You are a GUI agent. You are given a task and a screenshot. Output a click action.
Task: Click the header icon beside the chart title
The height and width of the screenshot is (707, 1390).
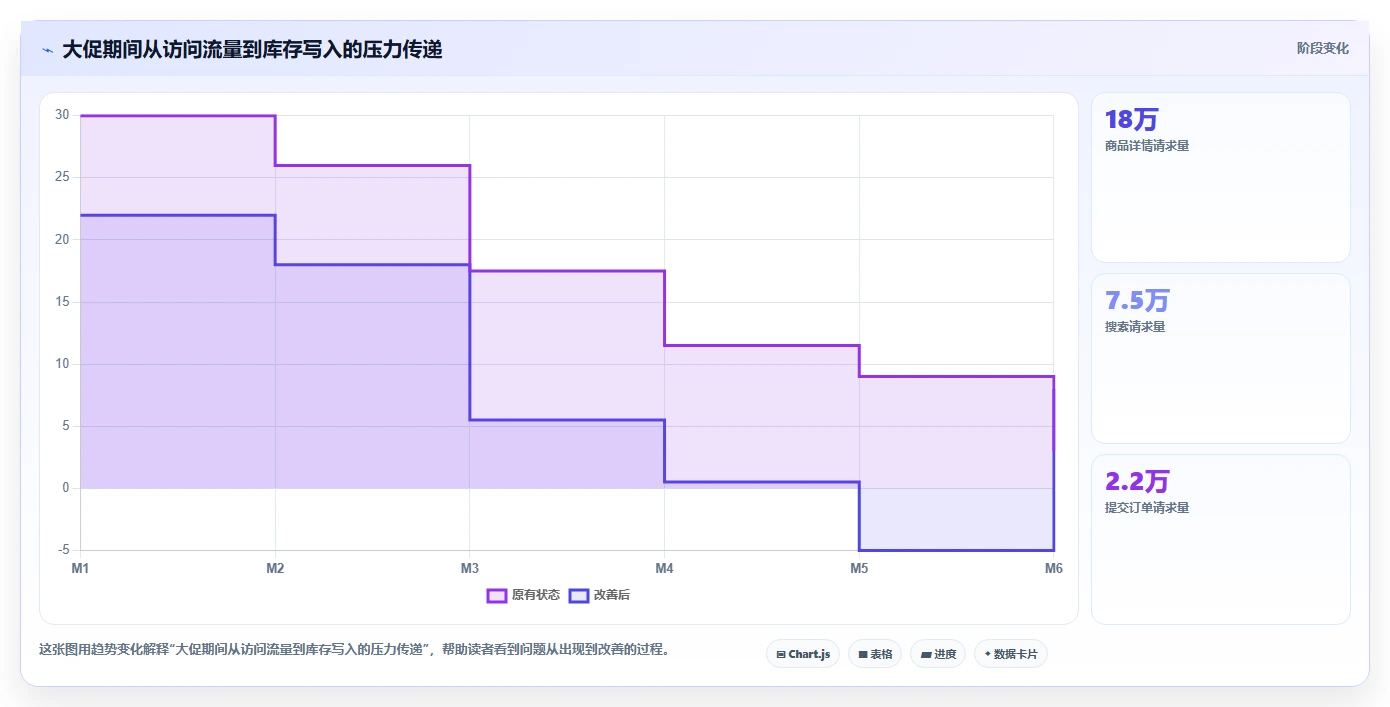[x=47, y=50]
